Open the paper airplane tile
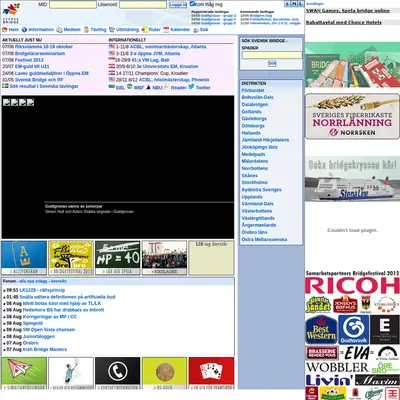The width and height of the screenshot is (400, 400). click(x=24, y=373)
